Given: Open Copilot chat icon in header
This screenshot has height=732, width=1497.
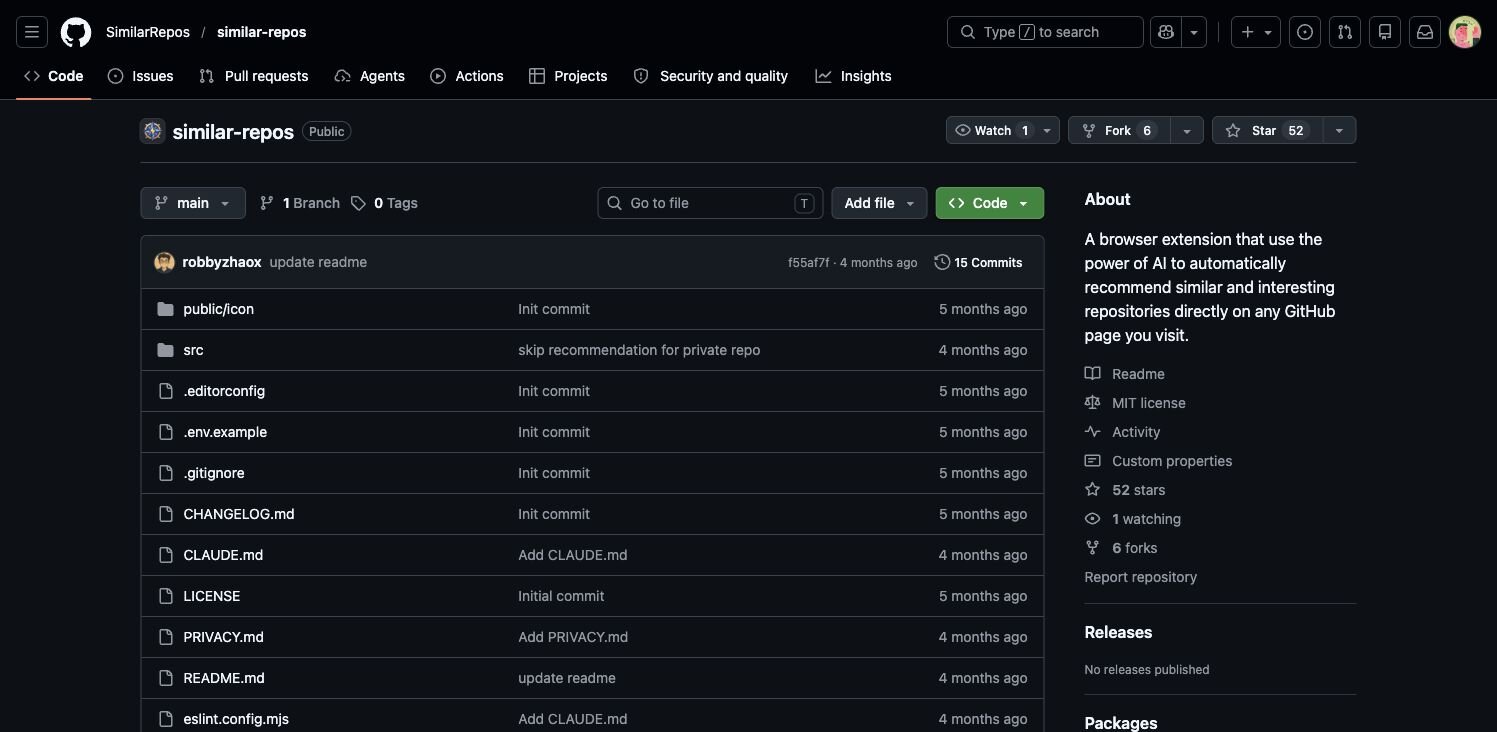Looking at the screenshot, I should (x=1166, y=32).
